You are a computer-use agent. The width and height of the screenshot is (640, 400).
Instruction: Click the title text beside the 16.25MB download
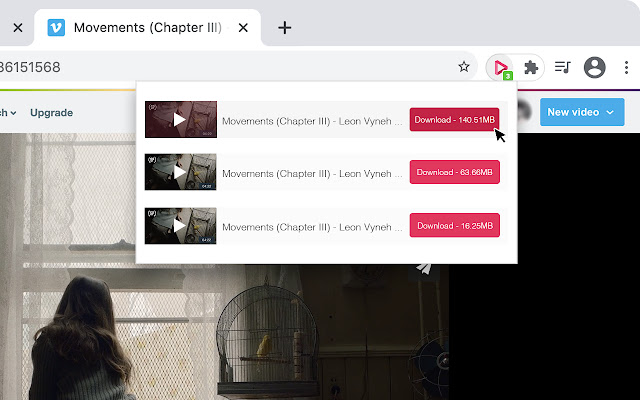312,227
